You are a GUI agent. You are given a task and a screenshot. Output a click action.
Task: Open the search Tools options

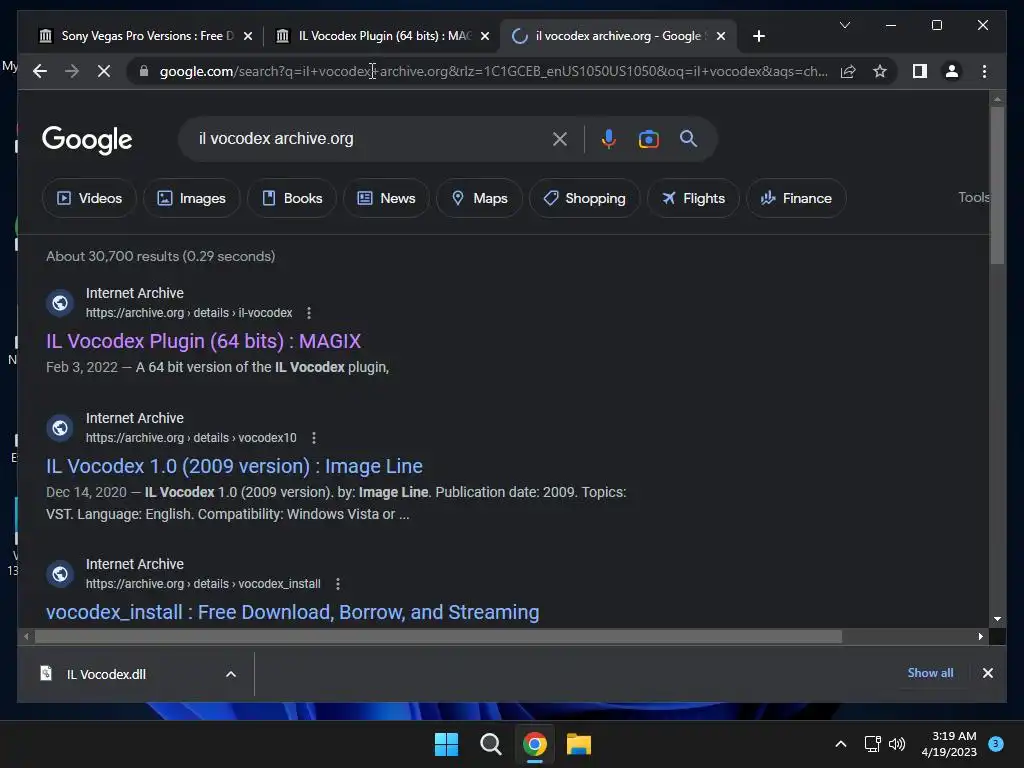(973, 197)
